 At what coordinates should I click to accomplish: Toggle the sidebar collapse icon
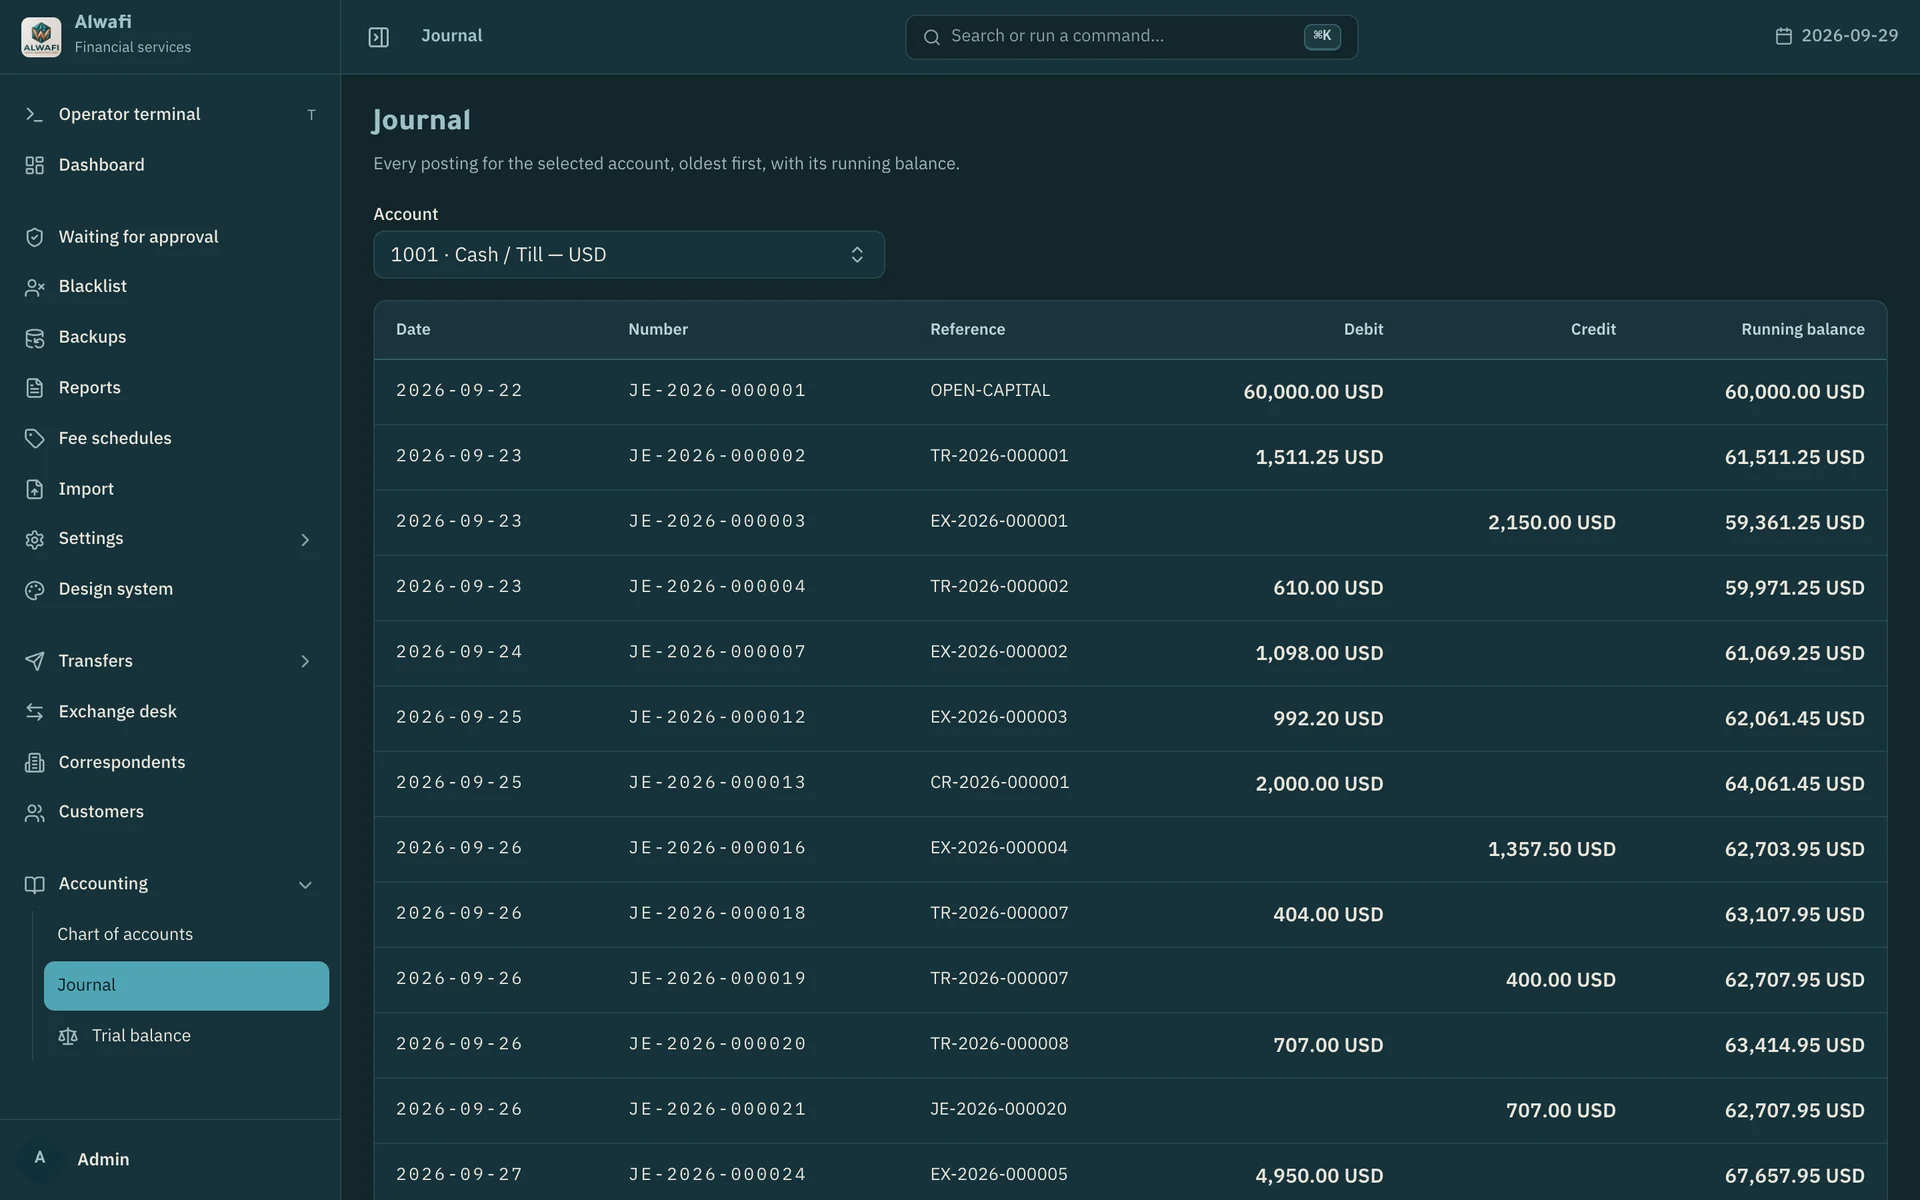(x=378, y=37)
